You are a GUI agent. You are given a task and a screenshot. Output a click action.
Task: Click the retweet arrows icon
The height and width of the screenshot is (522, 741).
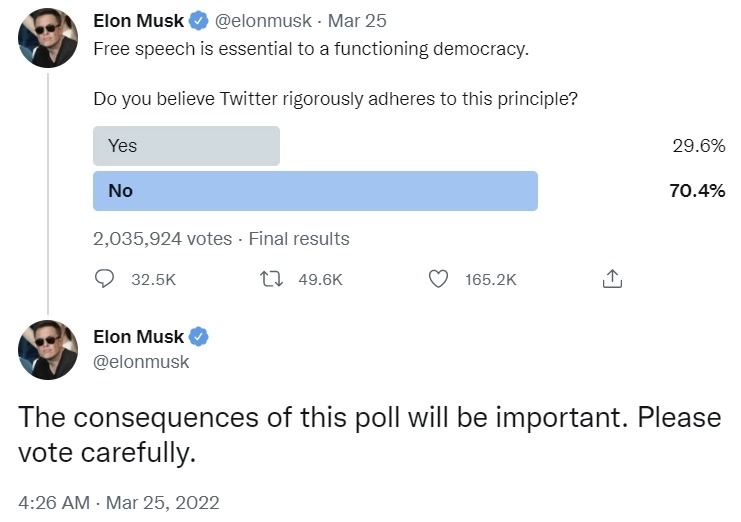click(x=272, y=279)
